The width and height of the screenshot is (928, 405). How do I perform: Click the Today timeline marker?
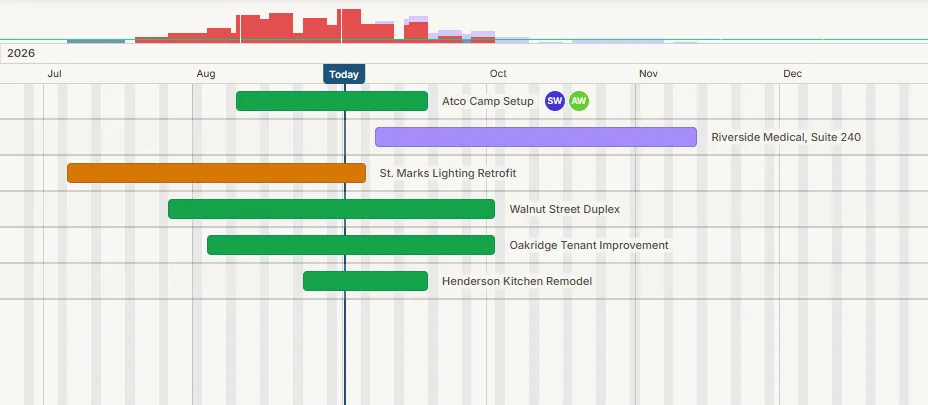click(x=344, y=74)
